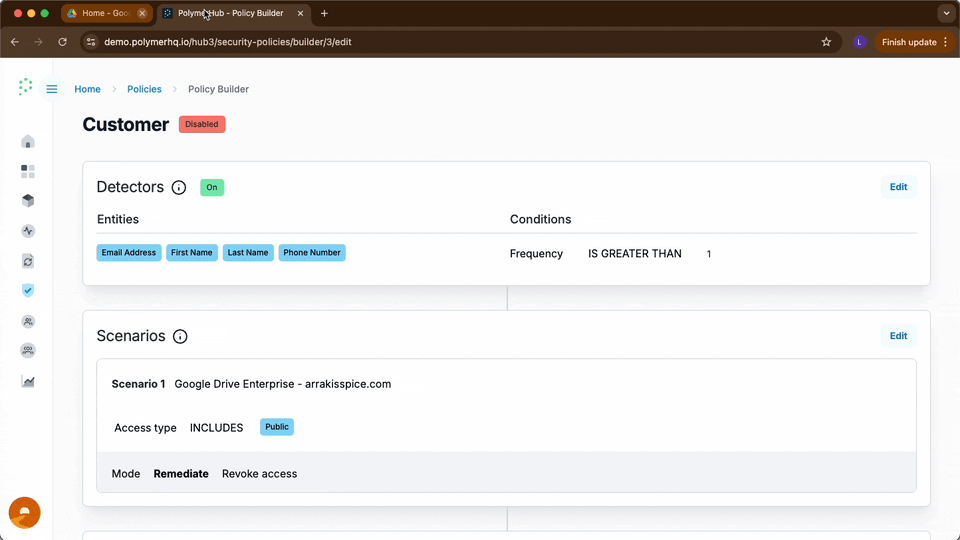This screenshot has height=540, width=960.
Task: Select the Last Name entity tag
Action: [248, 253]
